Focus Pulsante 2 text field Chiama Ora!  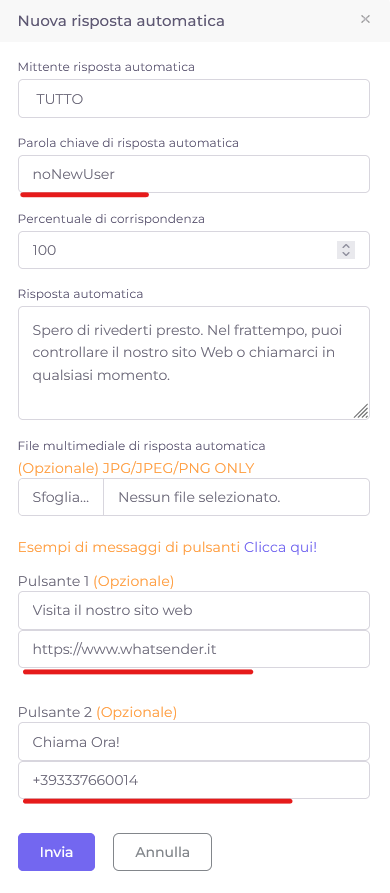[194, 742]
